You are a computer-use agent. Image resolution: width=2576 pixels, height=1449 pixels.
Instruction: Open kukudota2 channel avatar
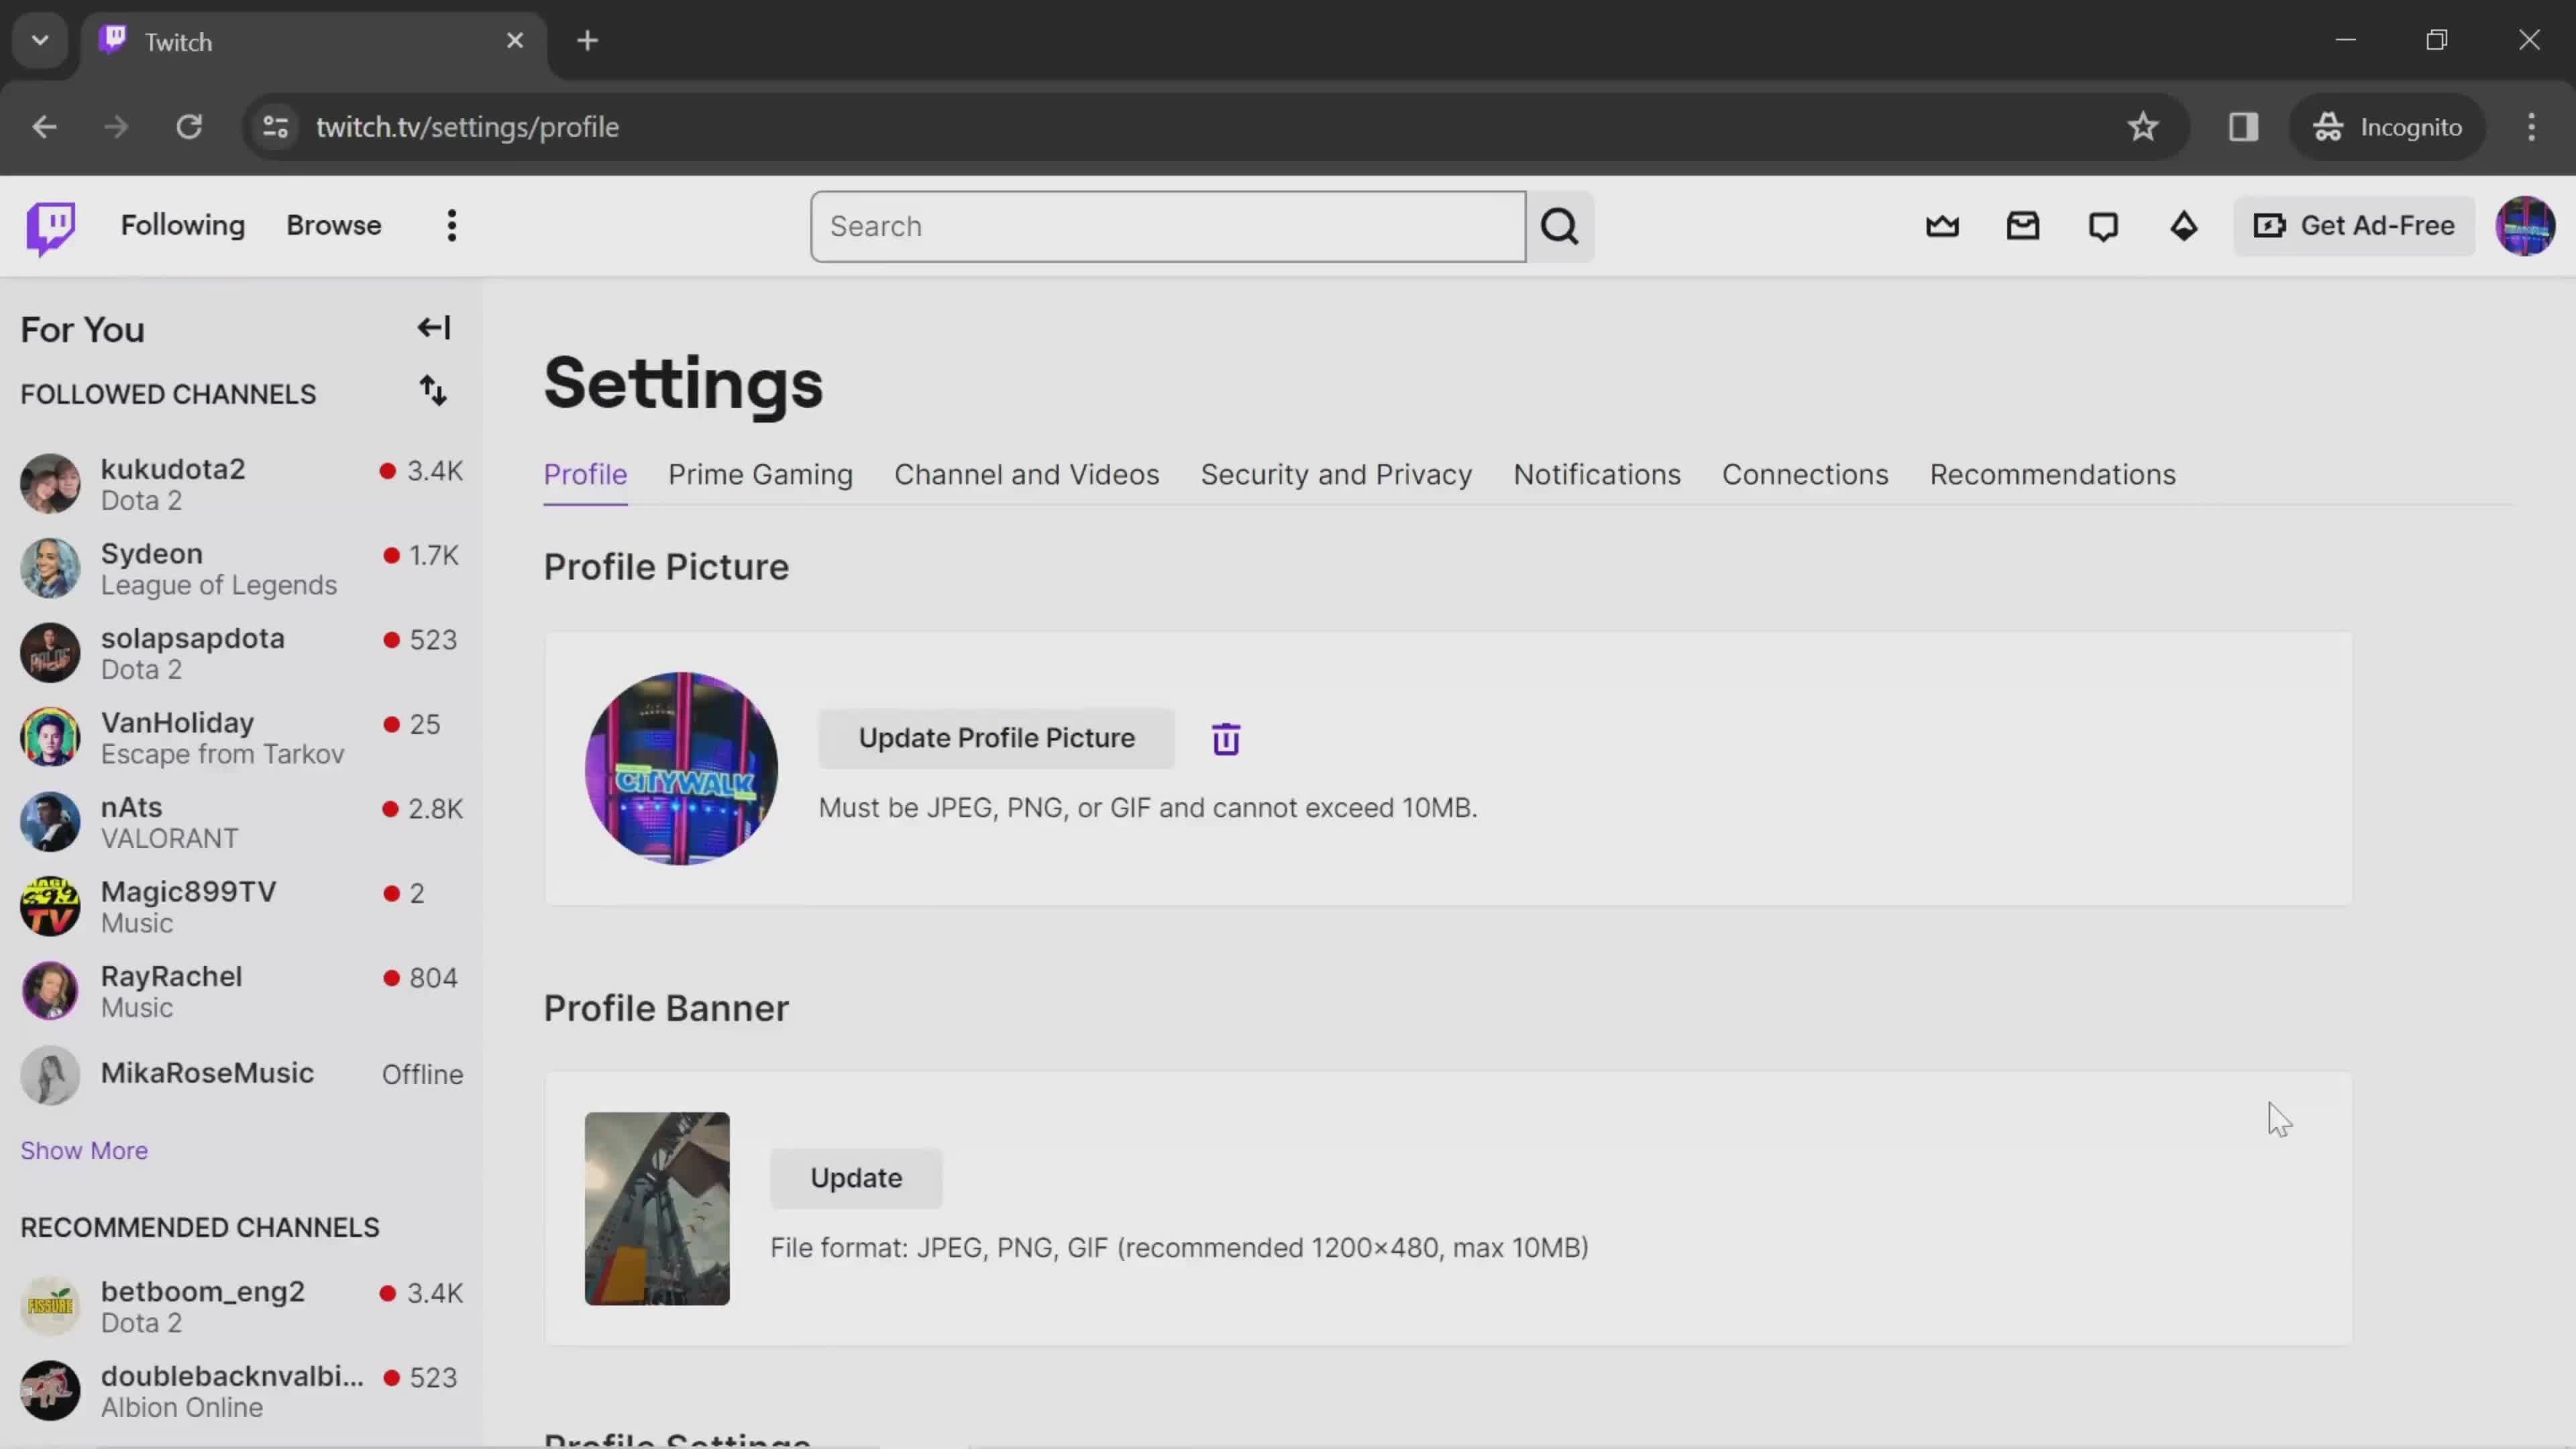click(x=50, y=484)
